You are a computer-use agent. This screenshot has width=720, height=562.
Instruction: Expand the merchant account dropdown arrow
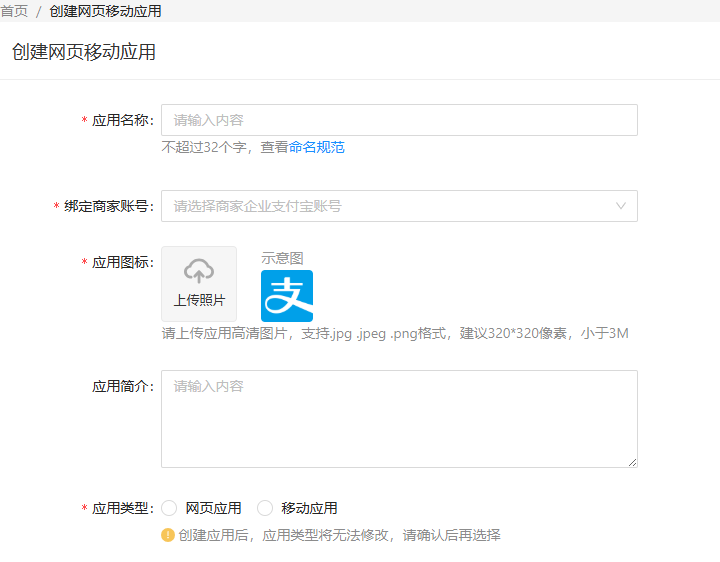click(621, 206)
